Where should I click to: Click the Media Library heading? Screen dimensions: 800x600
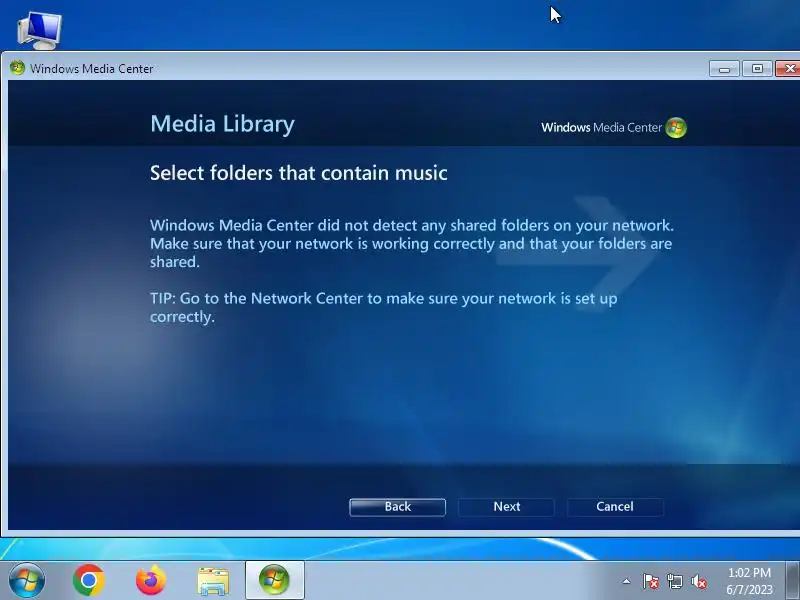pyautogui.click(x=222, y=124)
